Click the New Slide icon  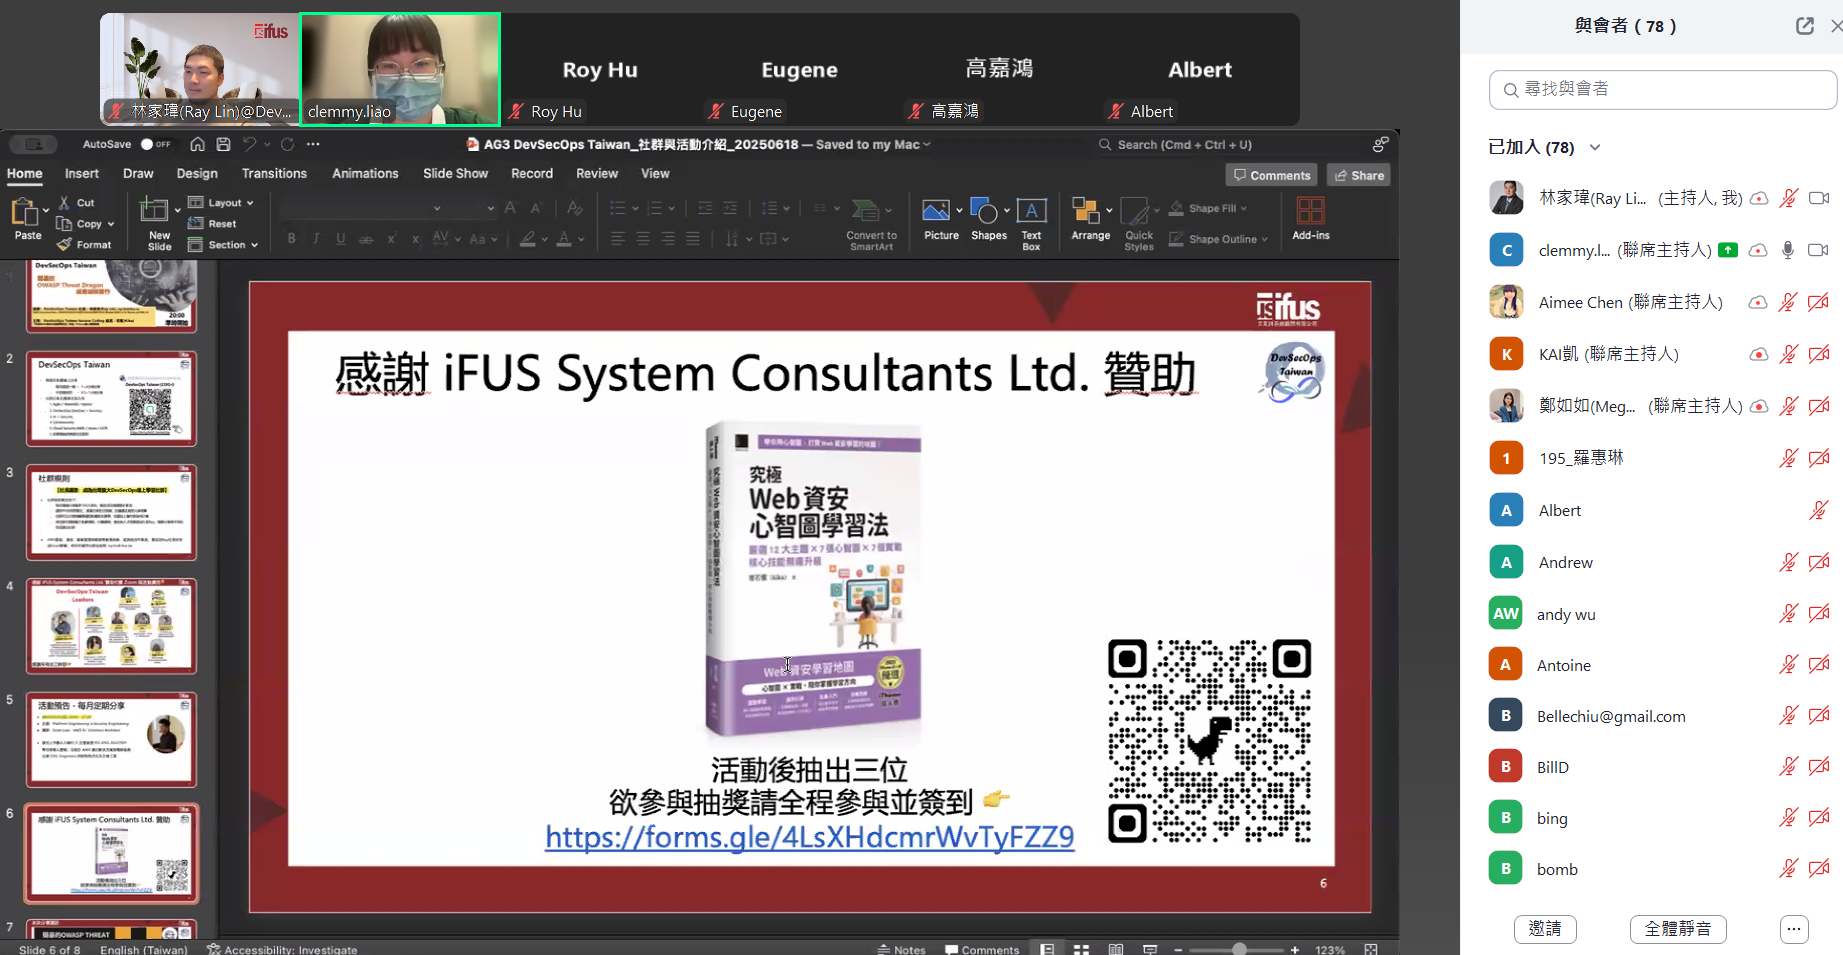click(x=154, y=211)
